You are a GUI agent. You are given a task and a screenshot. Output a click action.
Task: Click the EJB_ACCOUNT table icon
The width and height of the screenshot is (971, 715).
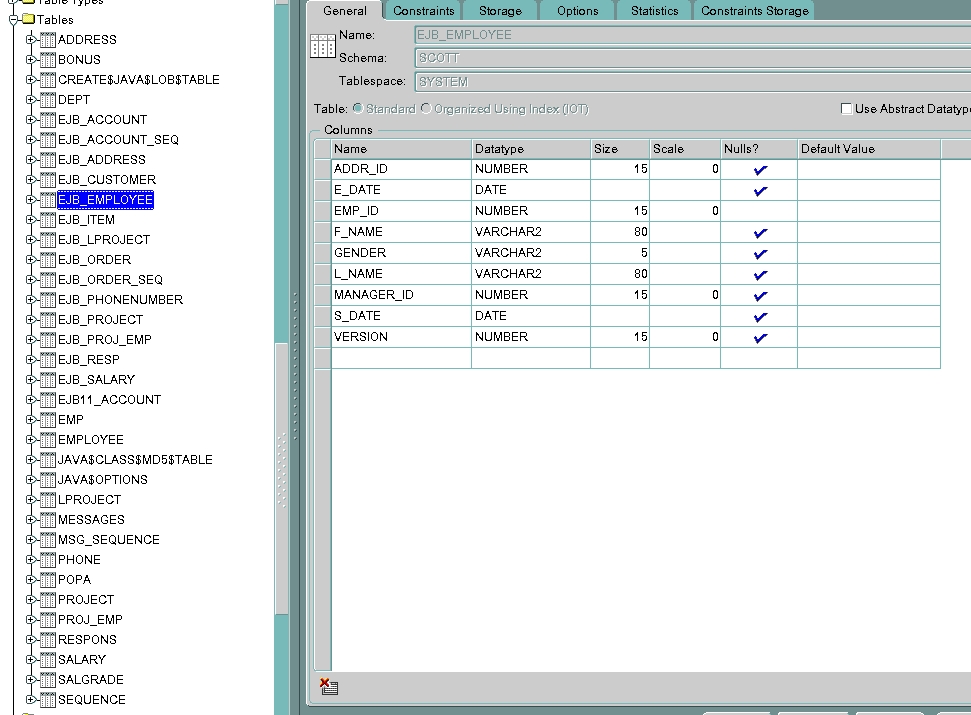tap(48, 119)
